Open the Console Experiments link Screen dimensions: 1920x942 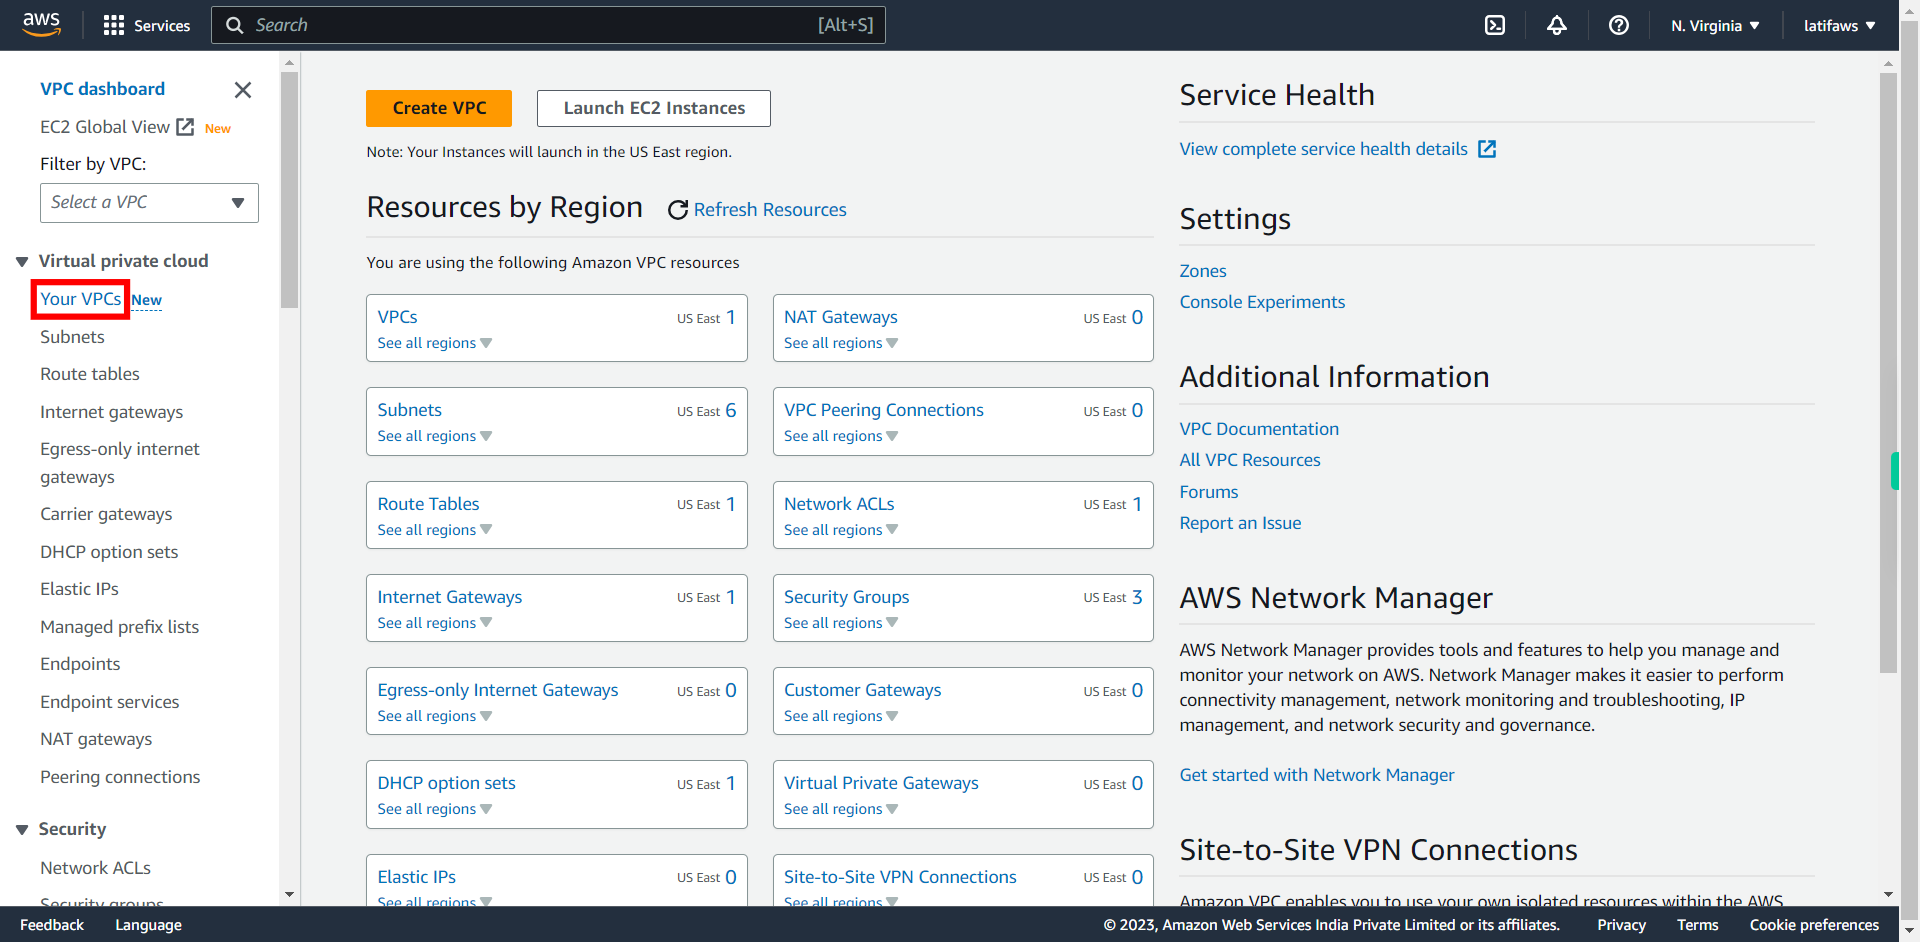point(1262,302)
